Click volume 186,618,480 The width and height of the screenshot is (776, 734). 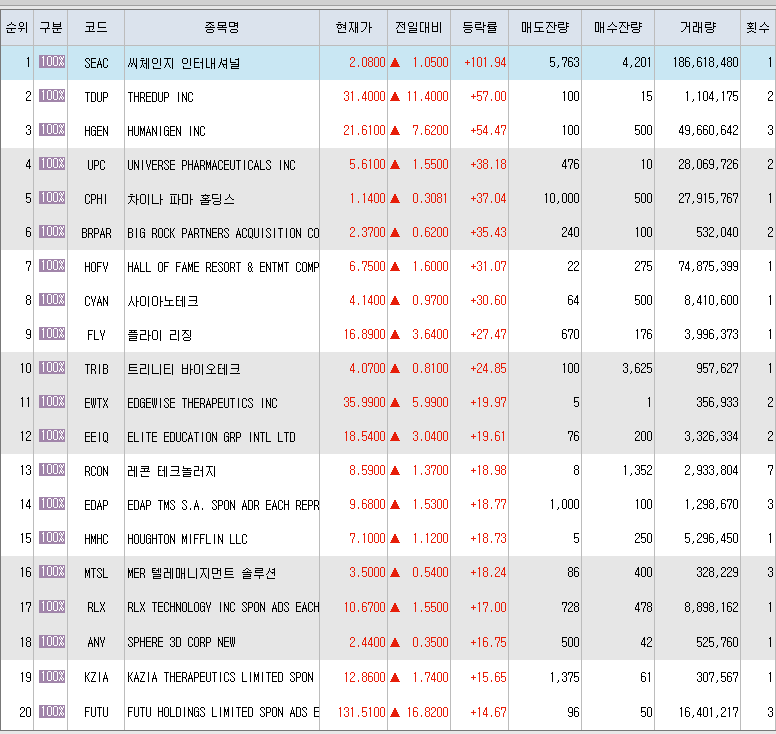705,62
